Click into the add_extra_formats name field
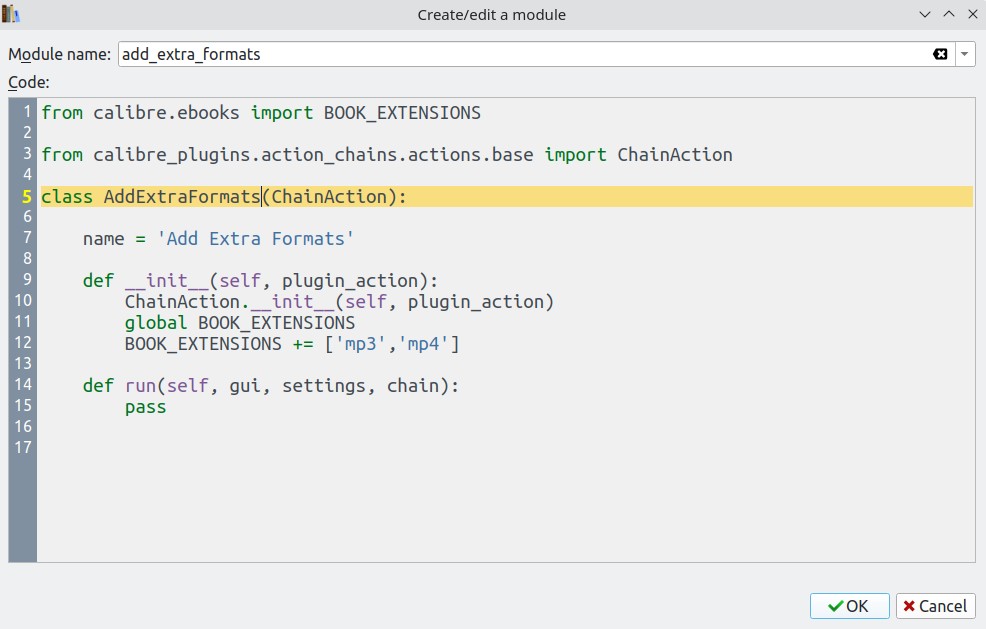 [500, 54]
